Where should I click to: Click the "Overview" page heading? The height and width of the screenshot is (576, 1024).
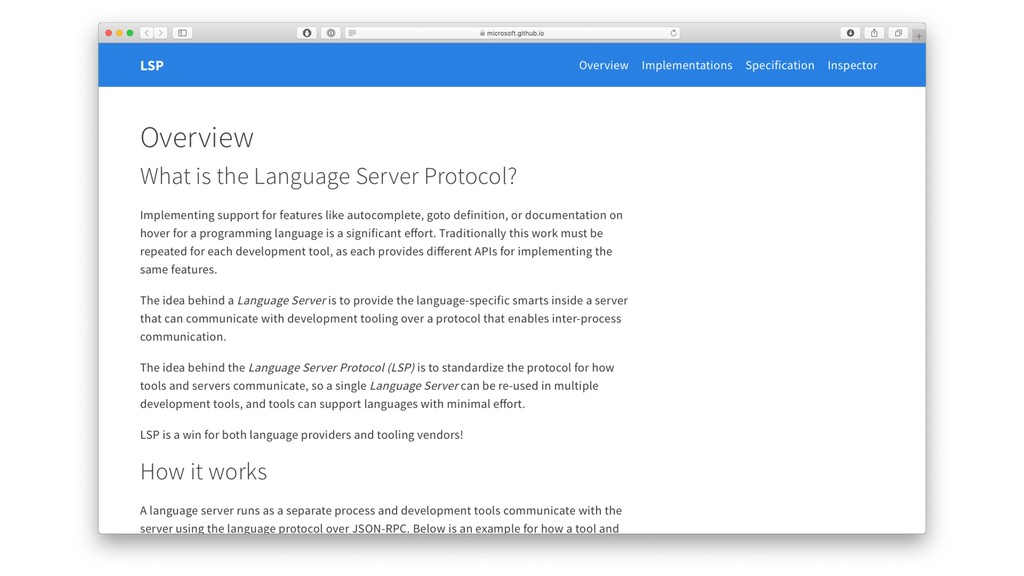[197, 137]
